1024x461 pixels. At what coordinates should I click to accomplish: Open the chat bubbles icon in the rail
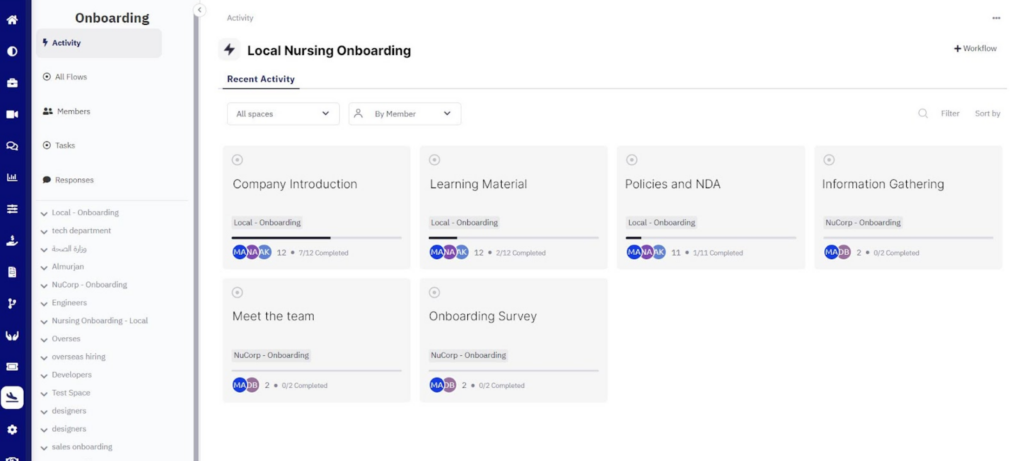pos(12,146)
